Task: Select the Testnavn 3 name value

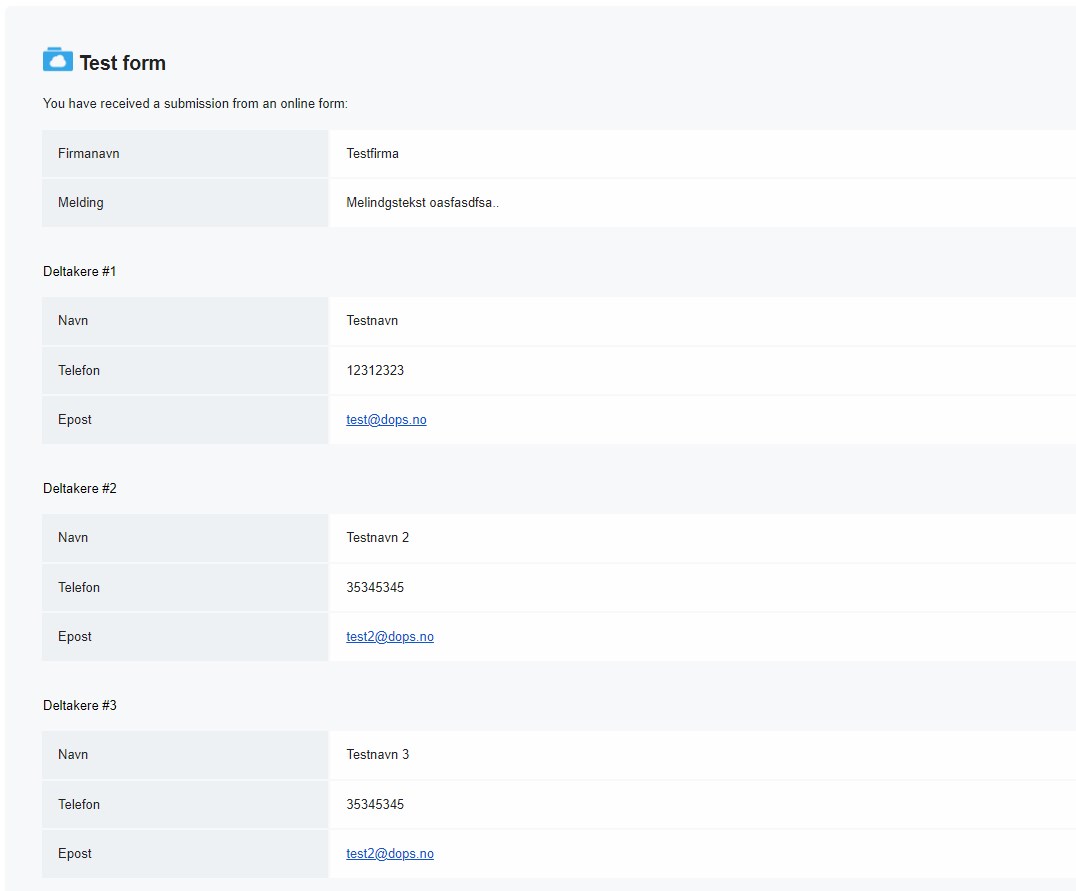Action: pos(378,755)
